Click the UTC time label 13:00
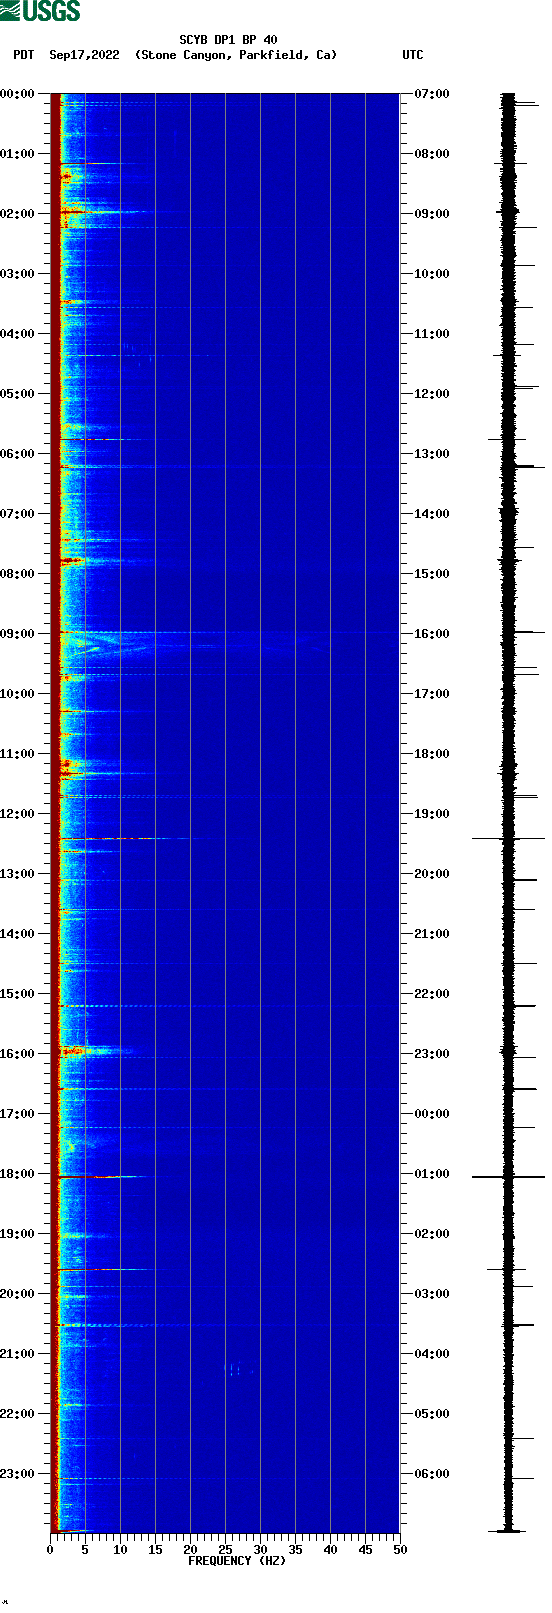The height and width of the screenshot is (1613, 552). [x=432, y=454]
